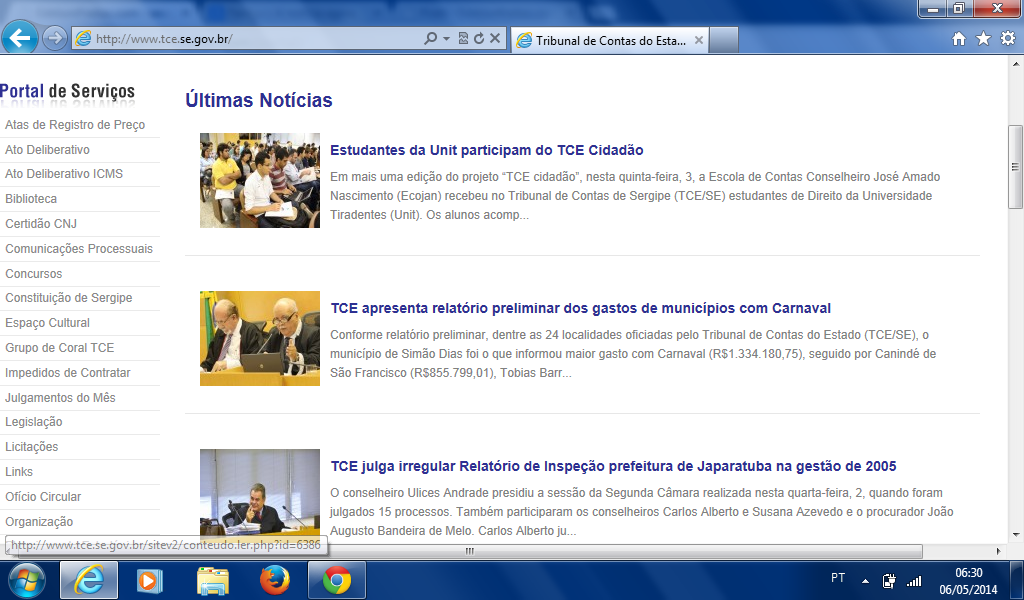Screen dimensions: 1024x600
Task: Open Favorites star icon
Action: [x=983, y=39]
